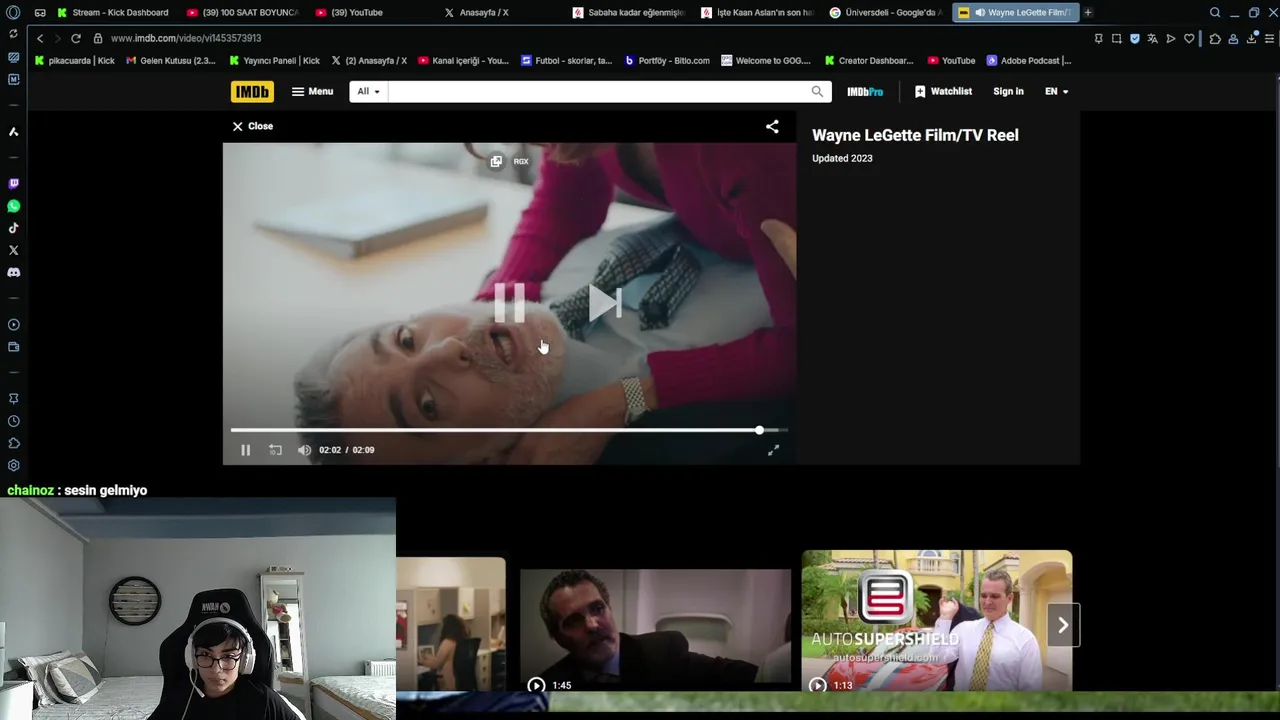This screenshot has height=720, width=1280.
Task: Switch to the (39) YouTube tab
Action: point(370,13)
